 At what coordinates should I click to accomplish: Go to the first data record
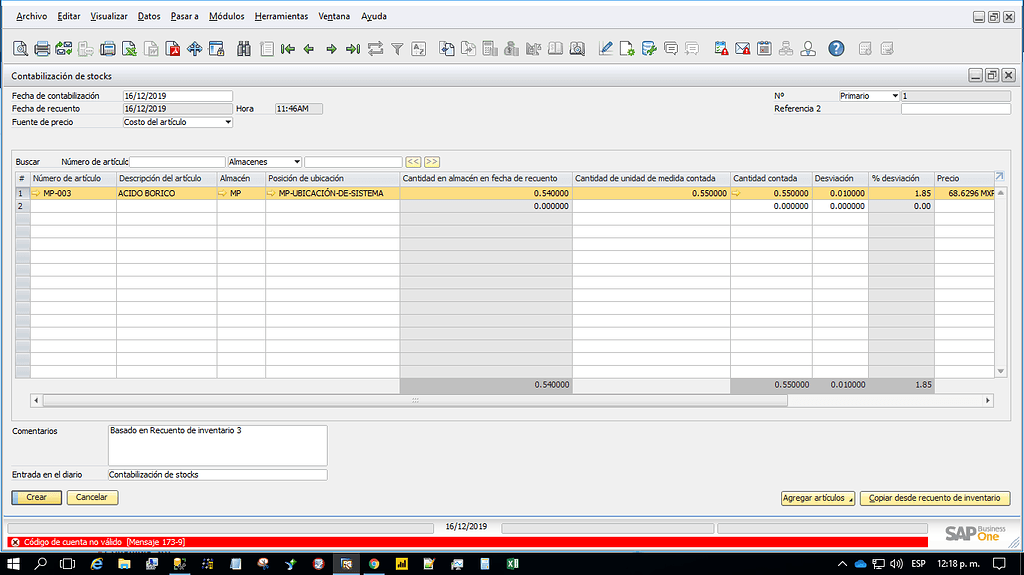click(x=287, y=49)
